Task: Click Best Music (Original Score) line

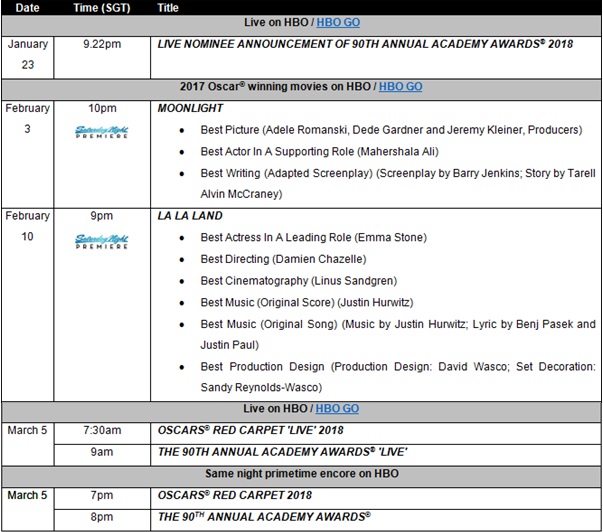Action: 306,302
